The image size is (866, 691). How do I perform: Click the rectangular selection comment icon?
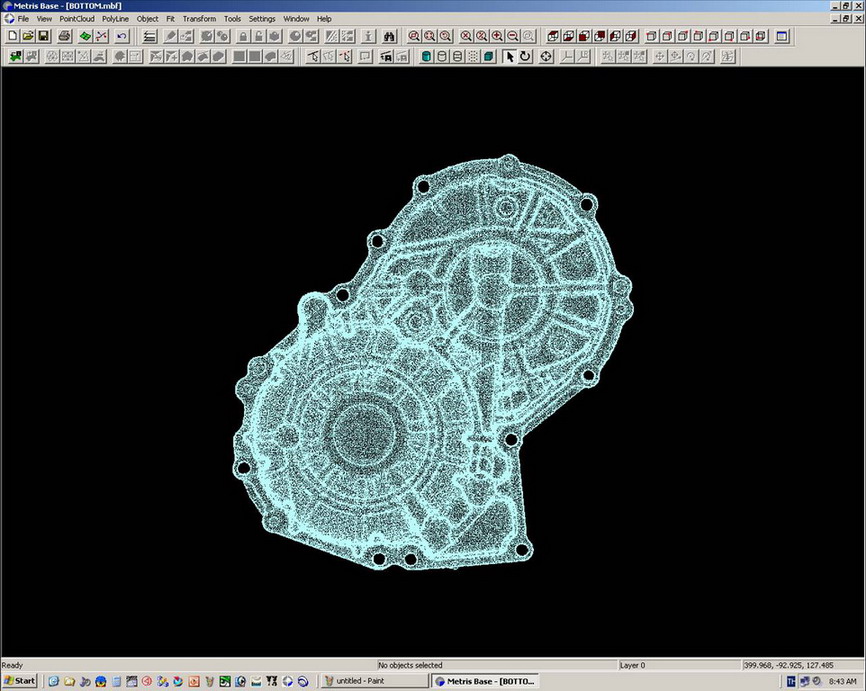point(365,56)
